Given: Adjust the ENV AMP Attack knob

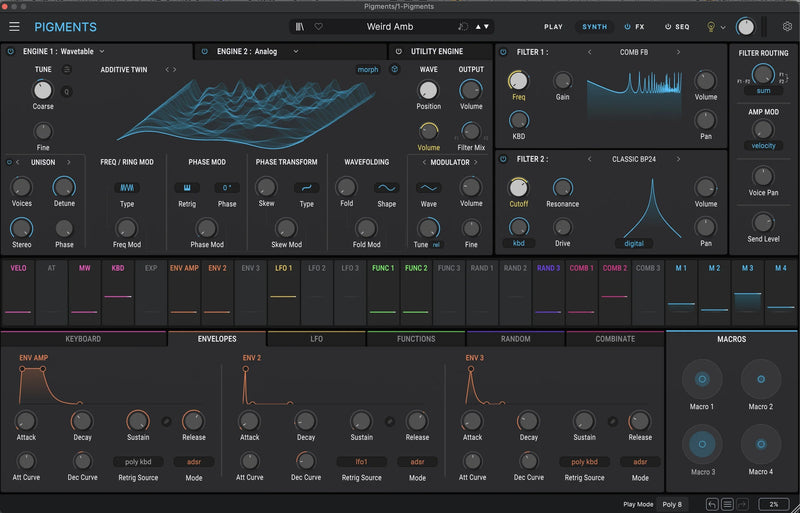Looking at the screenshot, I should (x=25, y=421).
